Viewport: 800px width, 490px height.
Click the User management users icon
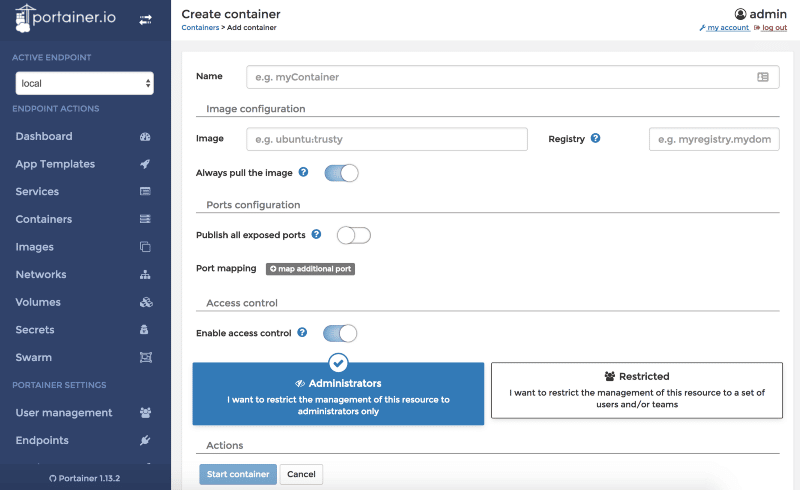coord(145,413)
